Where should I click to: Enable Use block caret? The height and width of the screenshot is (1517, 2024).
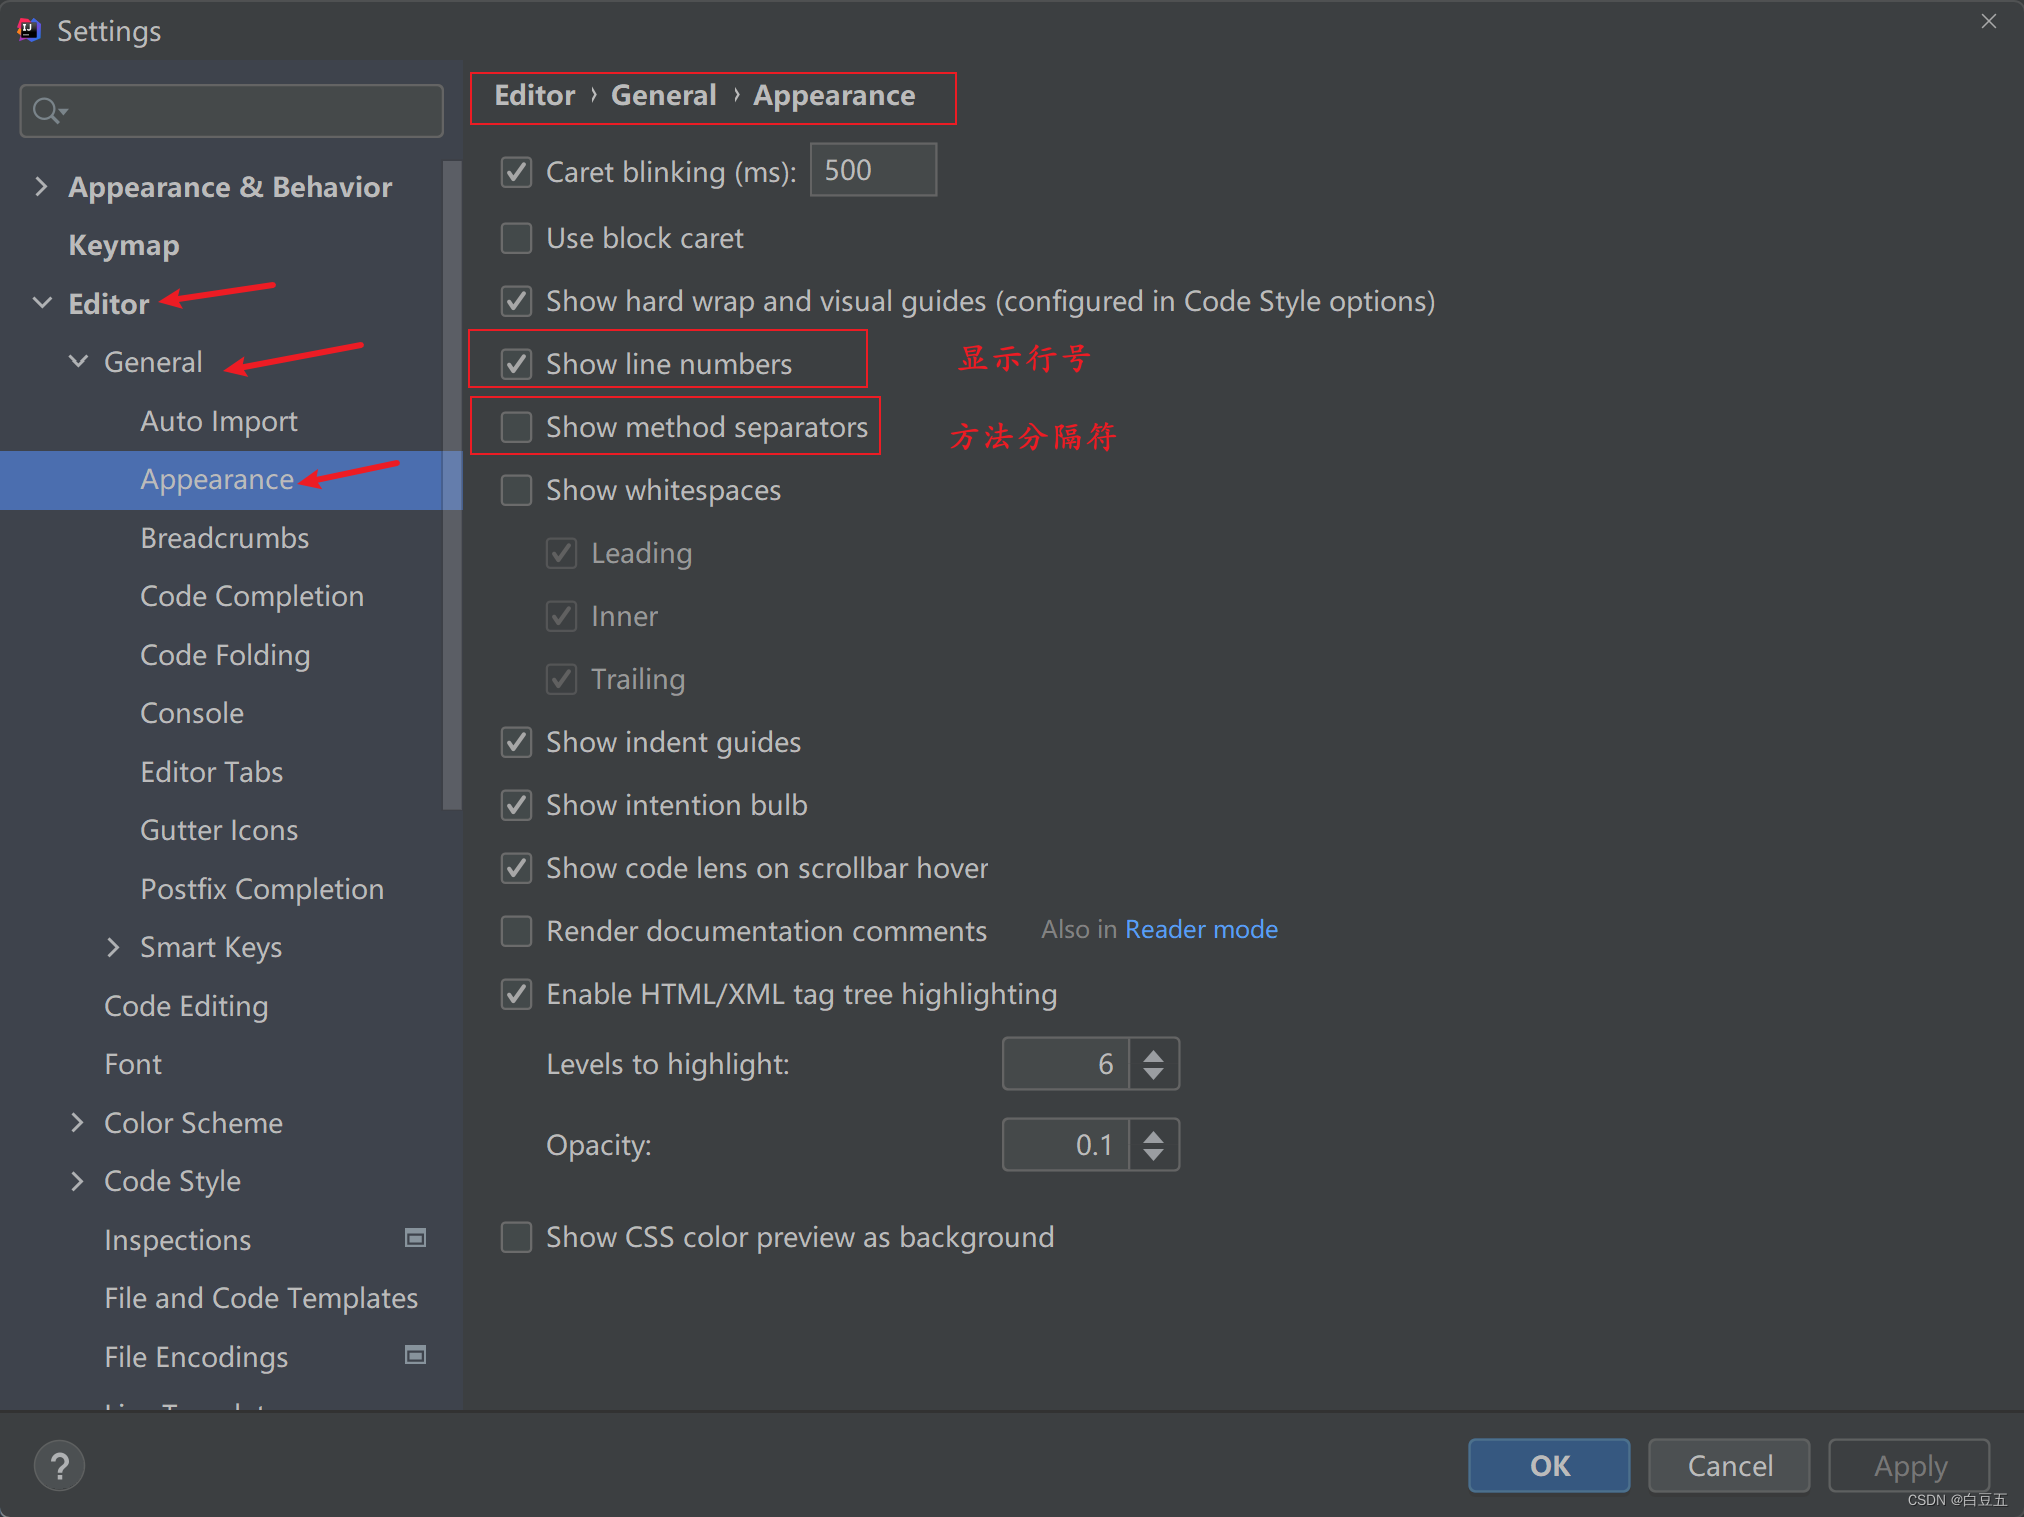coord(516,238)
